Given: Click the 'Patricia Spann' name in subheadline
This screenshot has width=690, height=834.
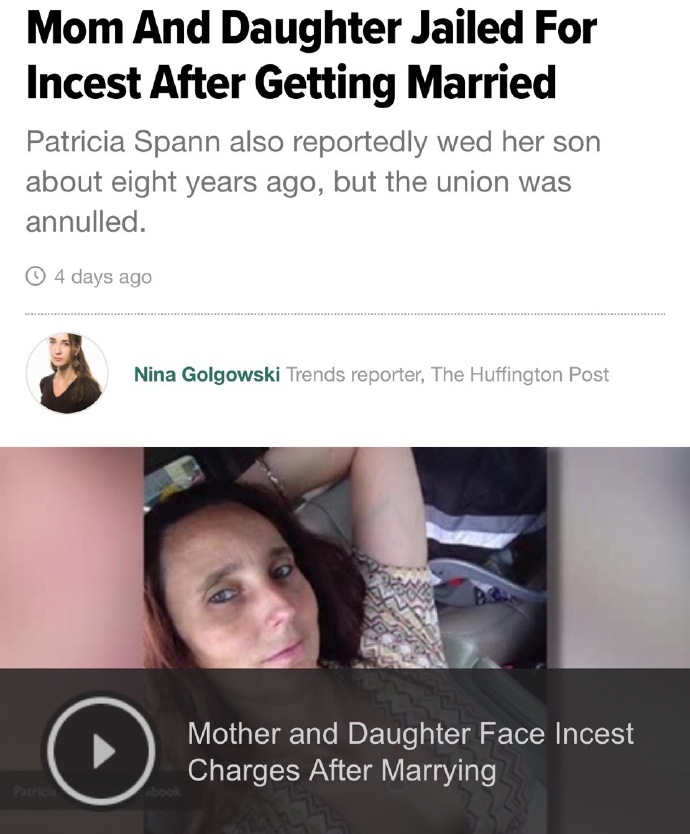Looking at the screenshot, I should (123, 141).
